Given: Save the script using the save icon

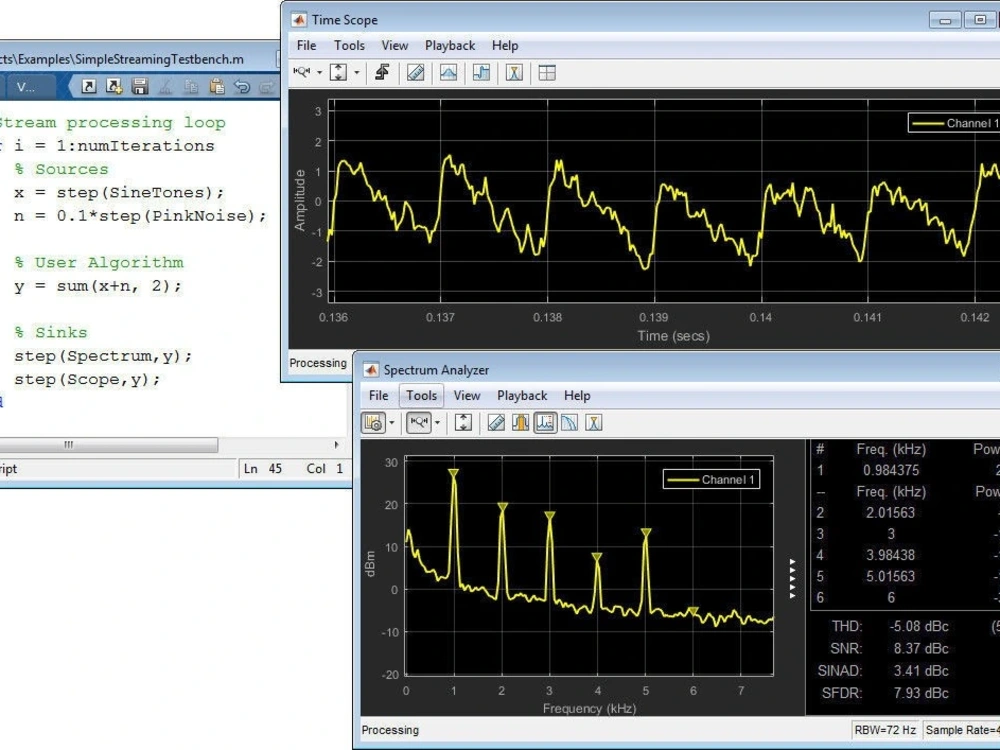Looking at the screenshot, I should (x=142, y=88).
